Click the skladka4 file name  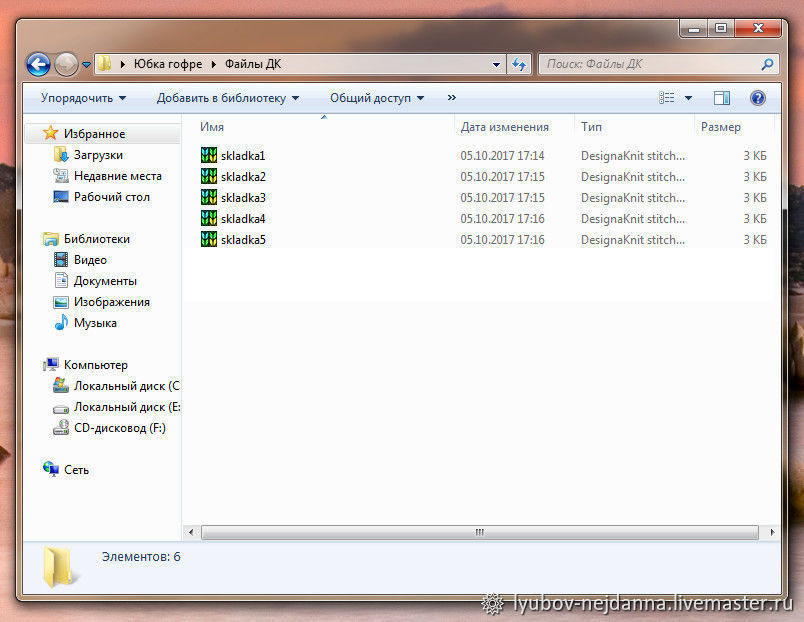pyautogui.click(x=243, y=218)
